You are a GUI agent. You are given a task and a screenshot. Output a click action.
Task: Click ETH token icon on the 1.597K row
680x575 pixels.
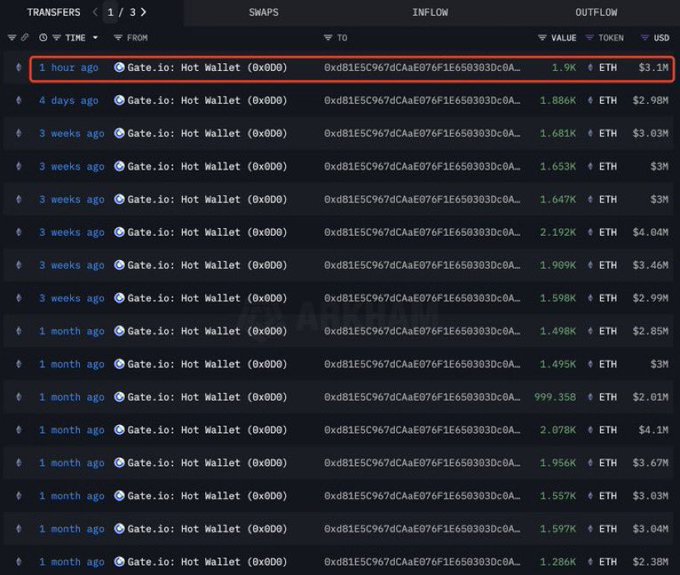[590, 529]
